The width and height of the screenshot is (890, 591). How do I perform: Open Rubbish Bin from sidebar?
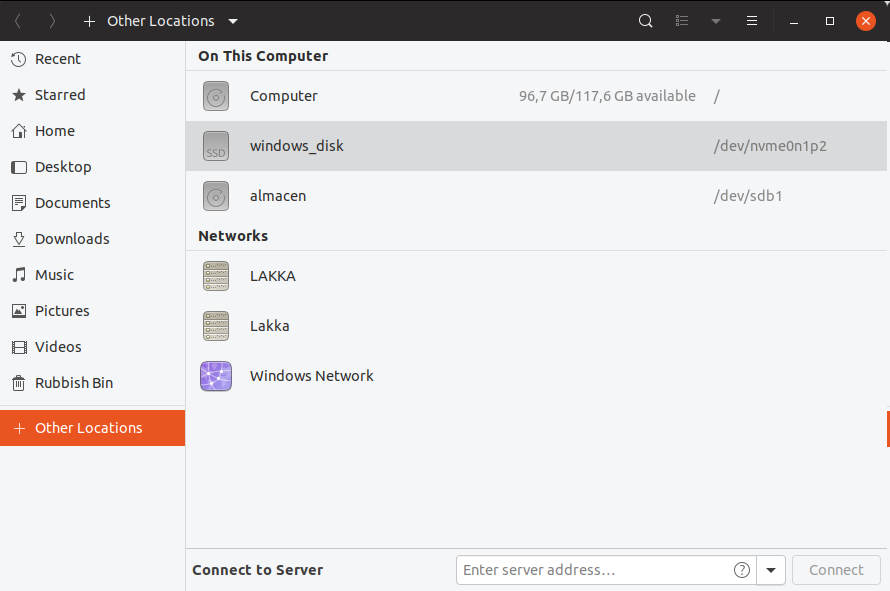[73, 383]
